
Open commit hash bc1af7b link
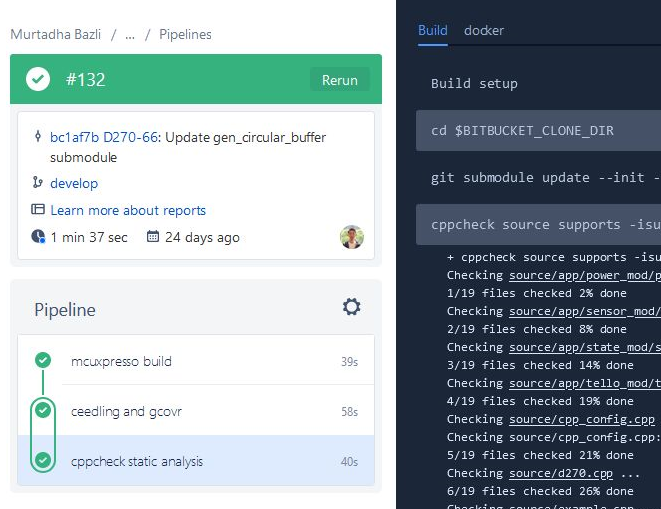[75, 137]
